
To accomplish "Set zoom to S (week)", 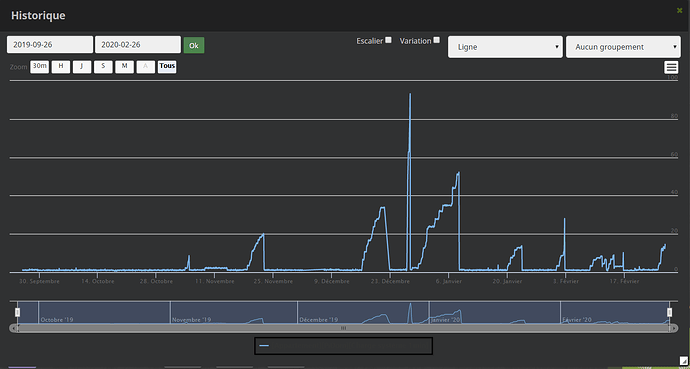I will click(103, 66).
